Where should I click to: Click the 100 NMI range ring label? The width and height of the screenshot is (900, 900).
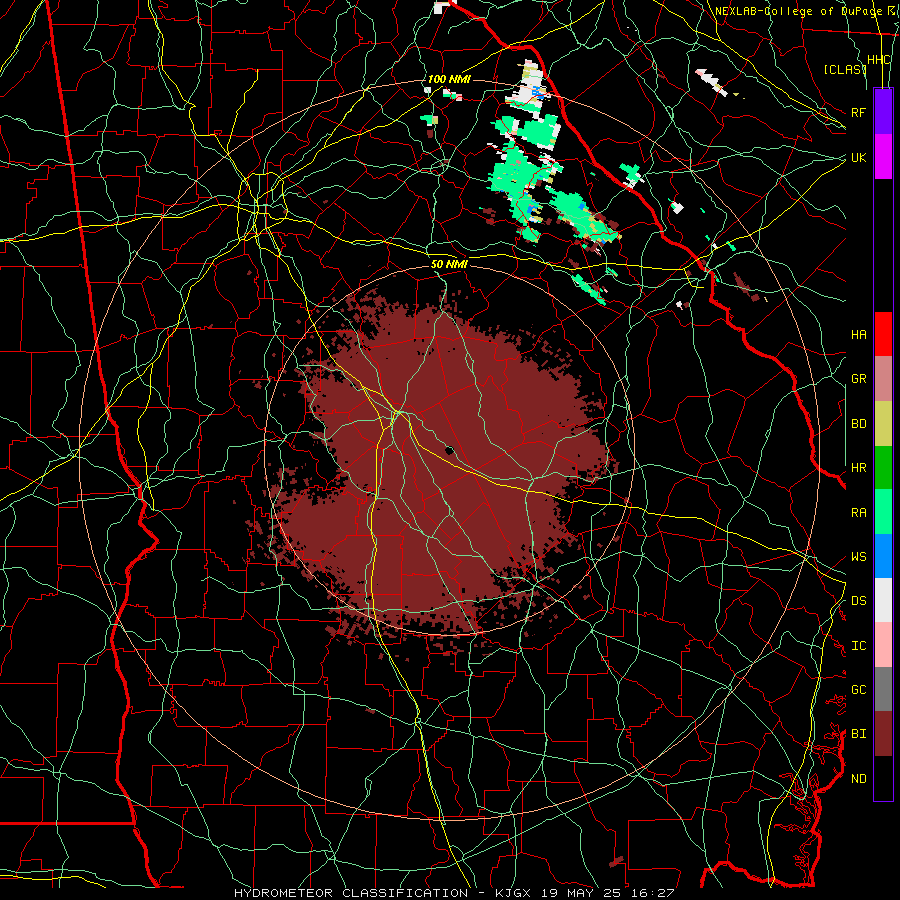click(x=449, y=79)
